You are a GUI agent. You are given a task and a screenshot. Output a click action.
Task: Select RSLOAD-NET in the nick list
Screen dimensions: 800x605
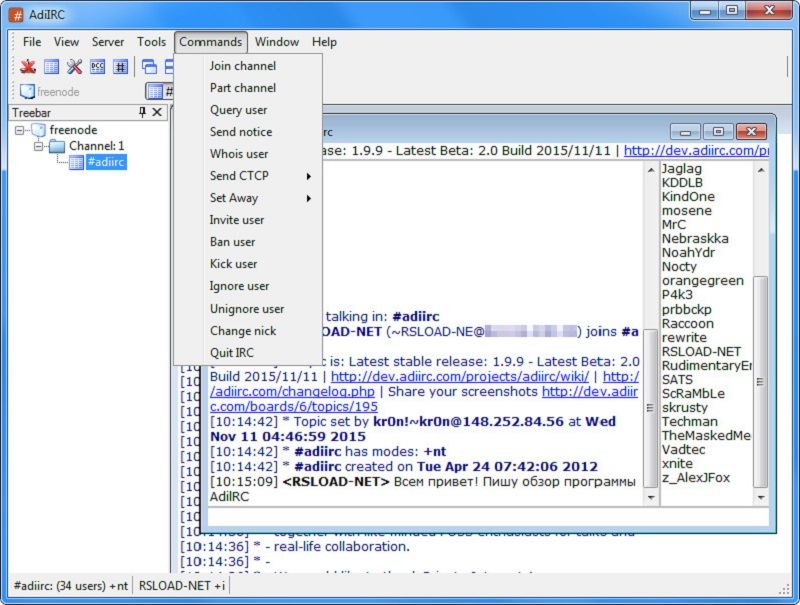(701, 352)
